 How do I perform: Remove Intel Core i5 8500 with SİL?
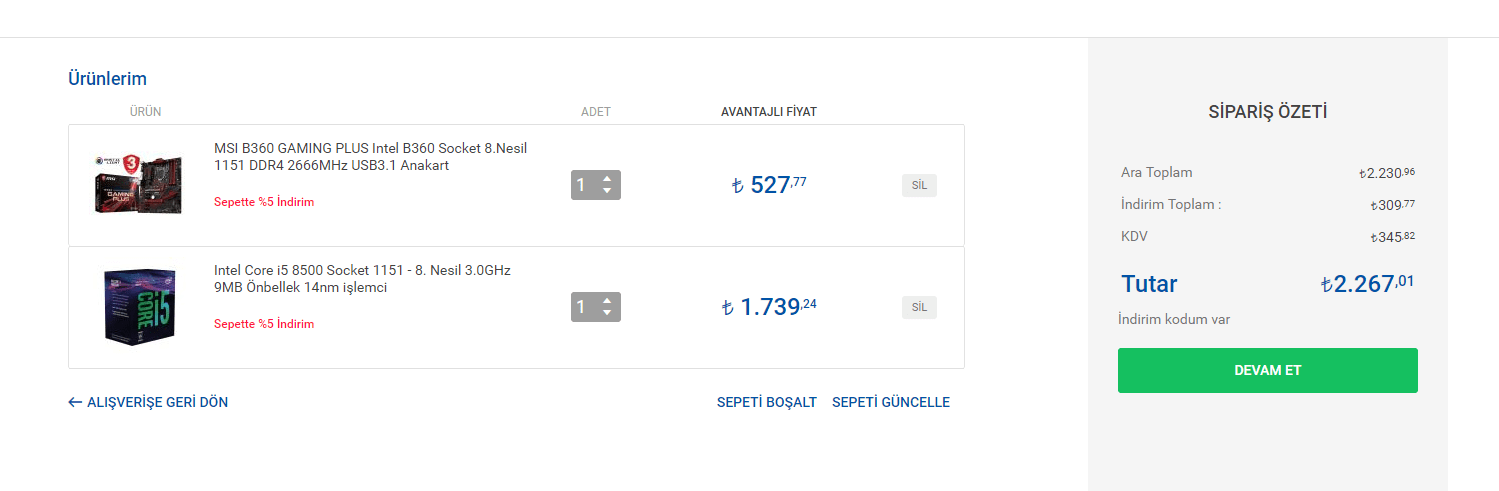coord(919,307)
